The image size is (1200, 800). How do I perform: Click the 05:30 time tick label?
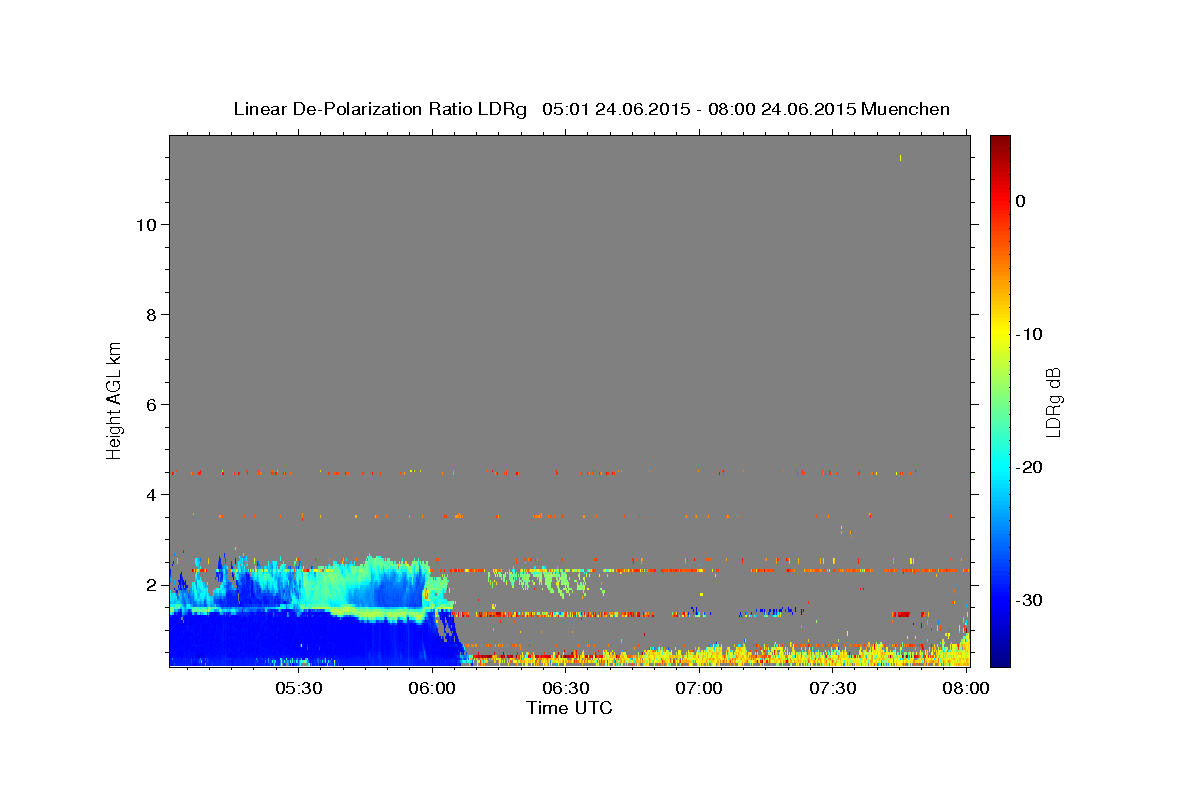(298, 688)
